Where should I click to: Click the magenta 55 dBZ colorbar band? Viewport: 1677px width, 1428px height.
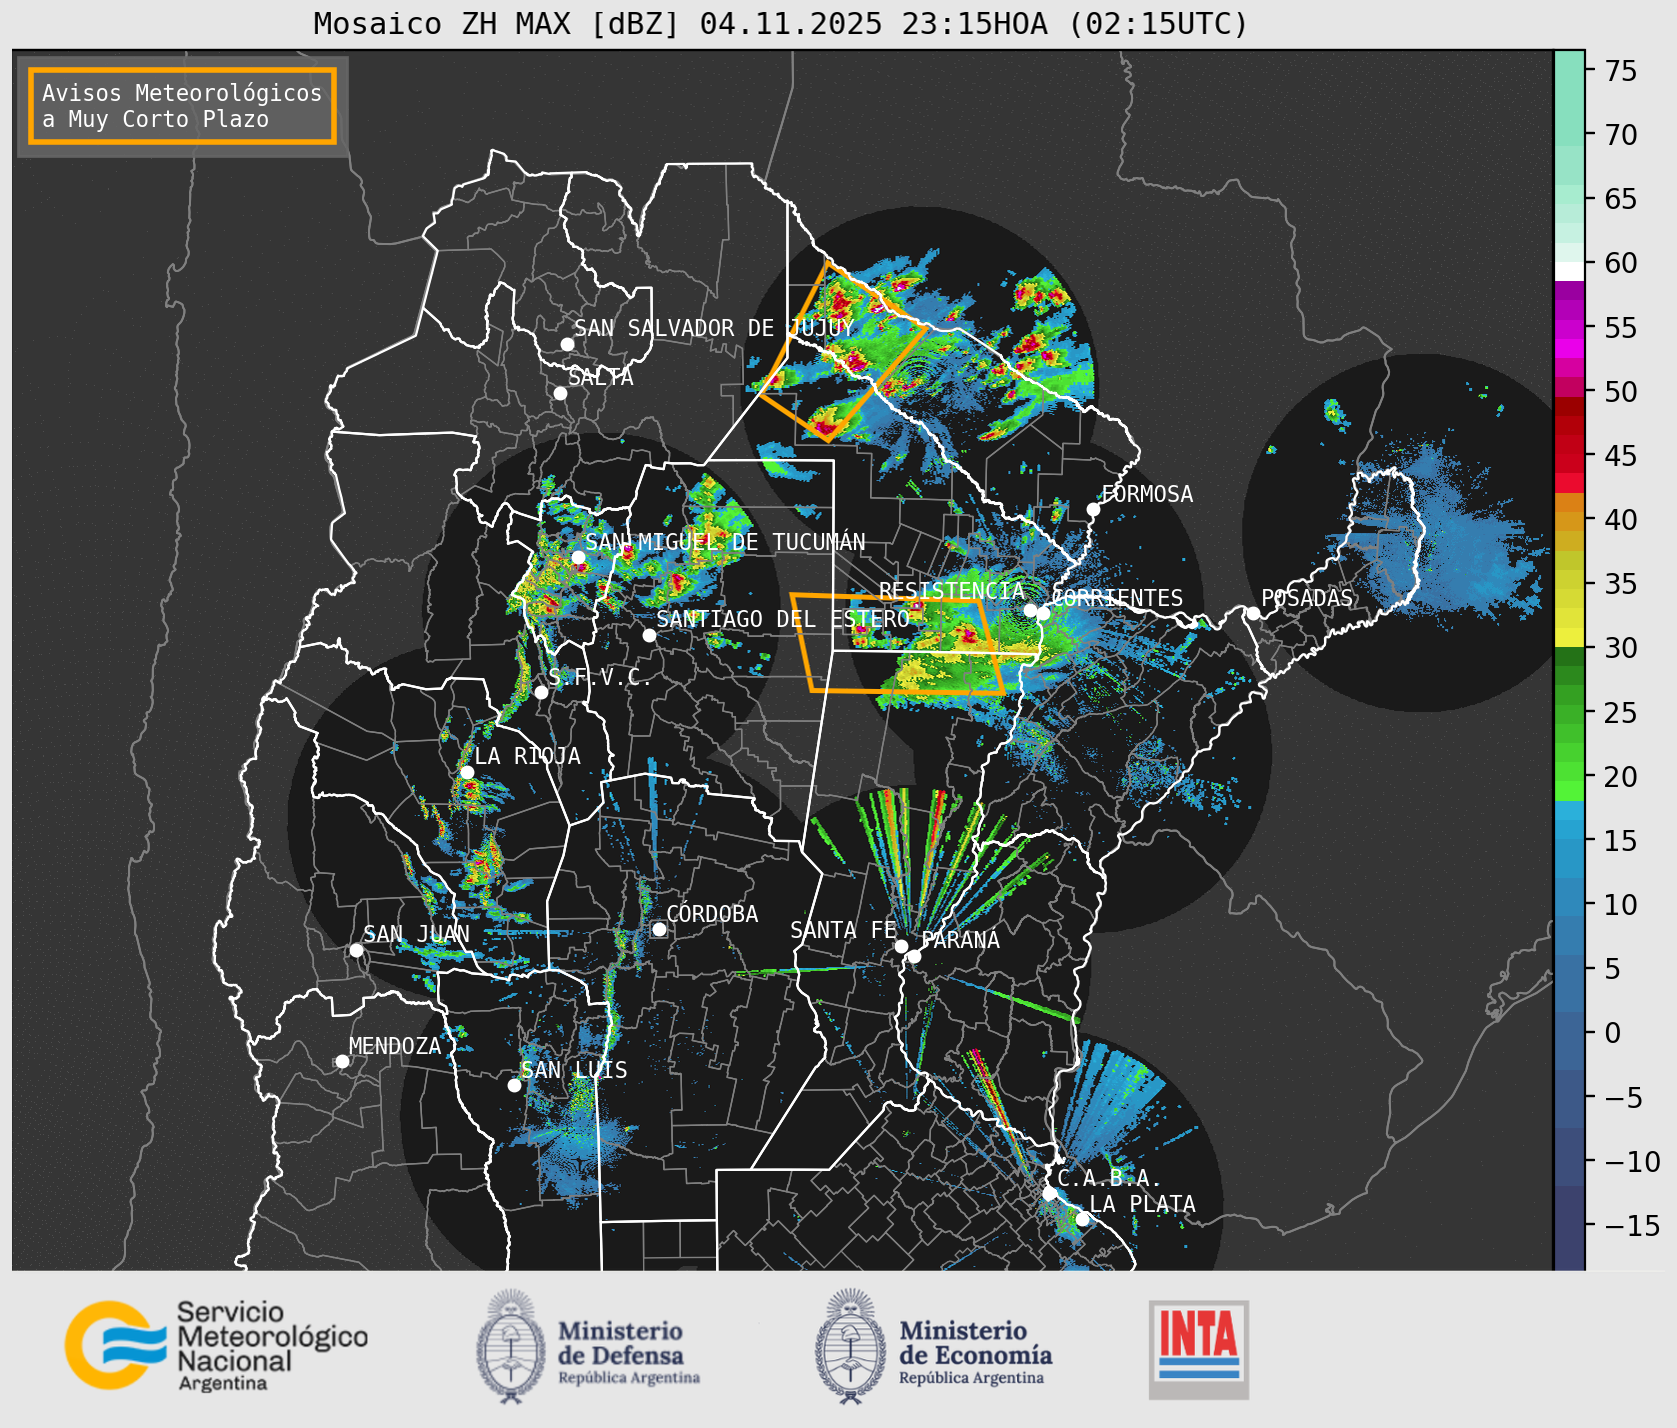(x=1569, y=328)
